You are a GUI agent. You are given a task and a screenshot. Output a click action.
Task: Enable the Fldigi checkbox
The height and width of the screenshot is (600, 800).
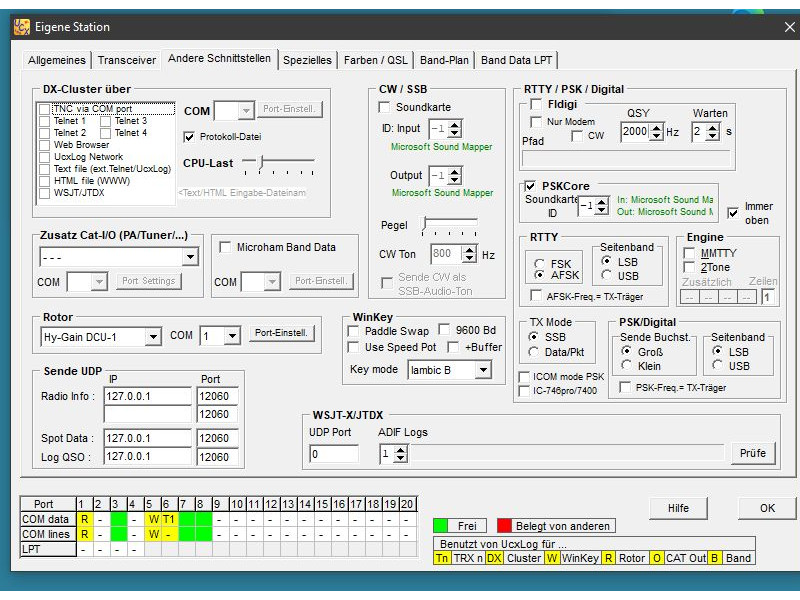coord(535,105)
